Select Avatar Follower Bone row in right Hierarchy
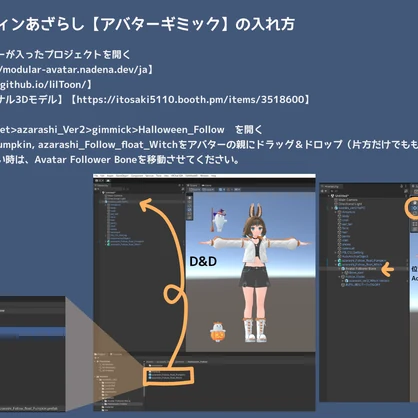Image resolution: width=418 pixels, height=418 pixels. [x=364, y=269]
